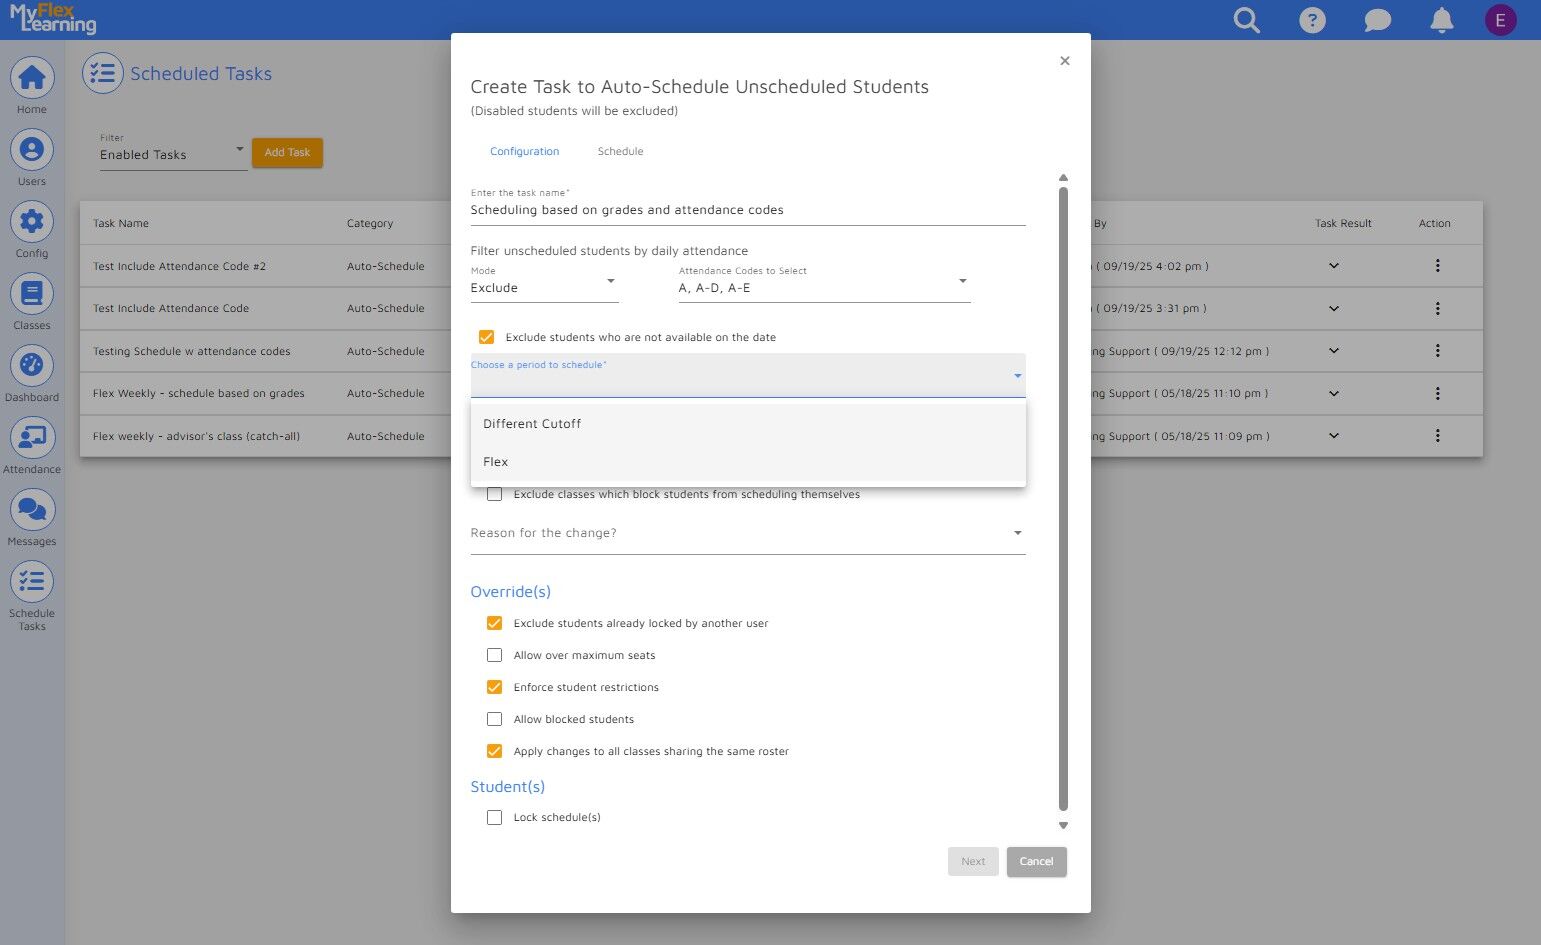Expand the Attendance Codes to Select dropdown
The height and width of the screenshot is (945, 1541).
823,288
